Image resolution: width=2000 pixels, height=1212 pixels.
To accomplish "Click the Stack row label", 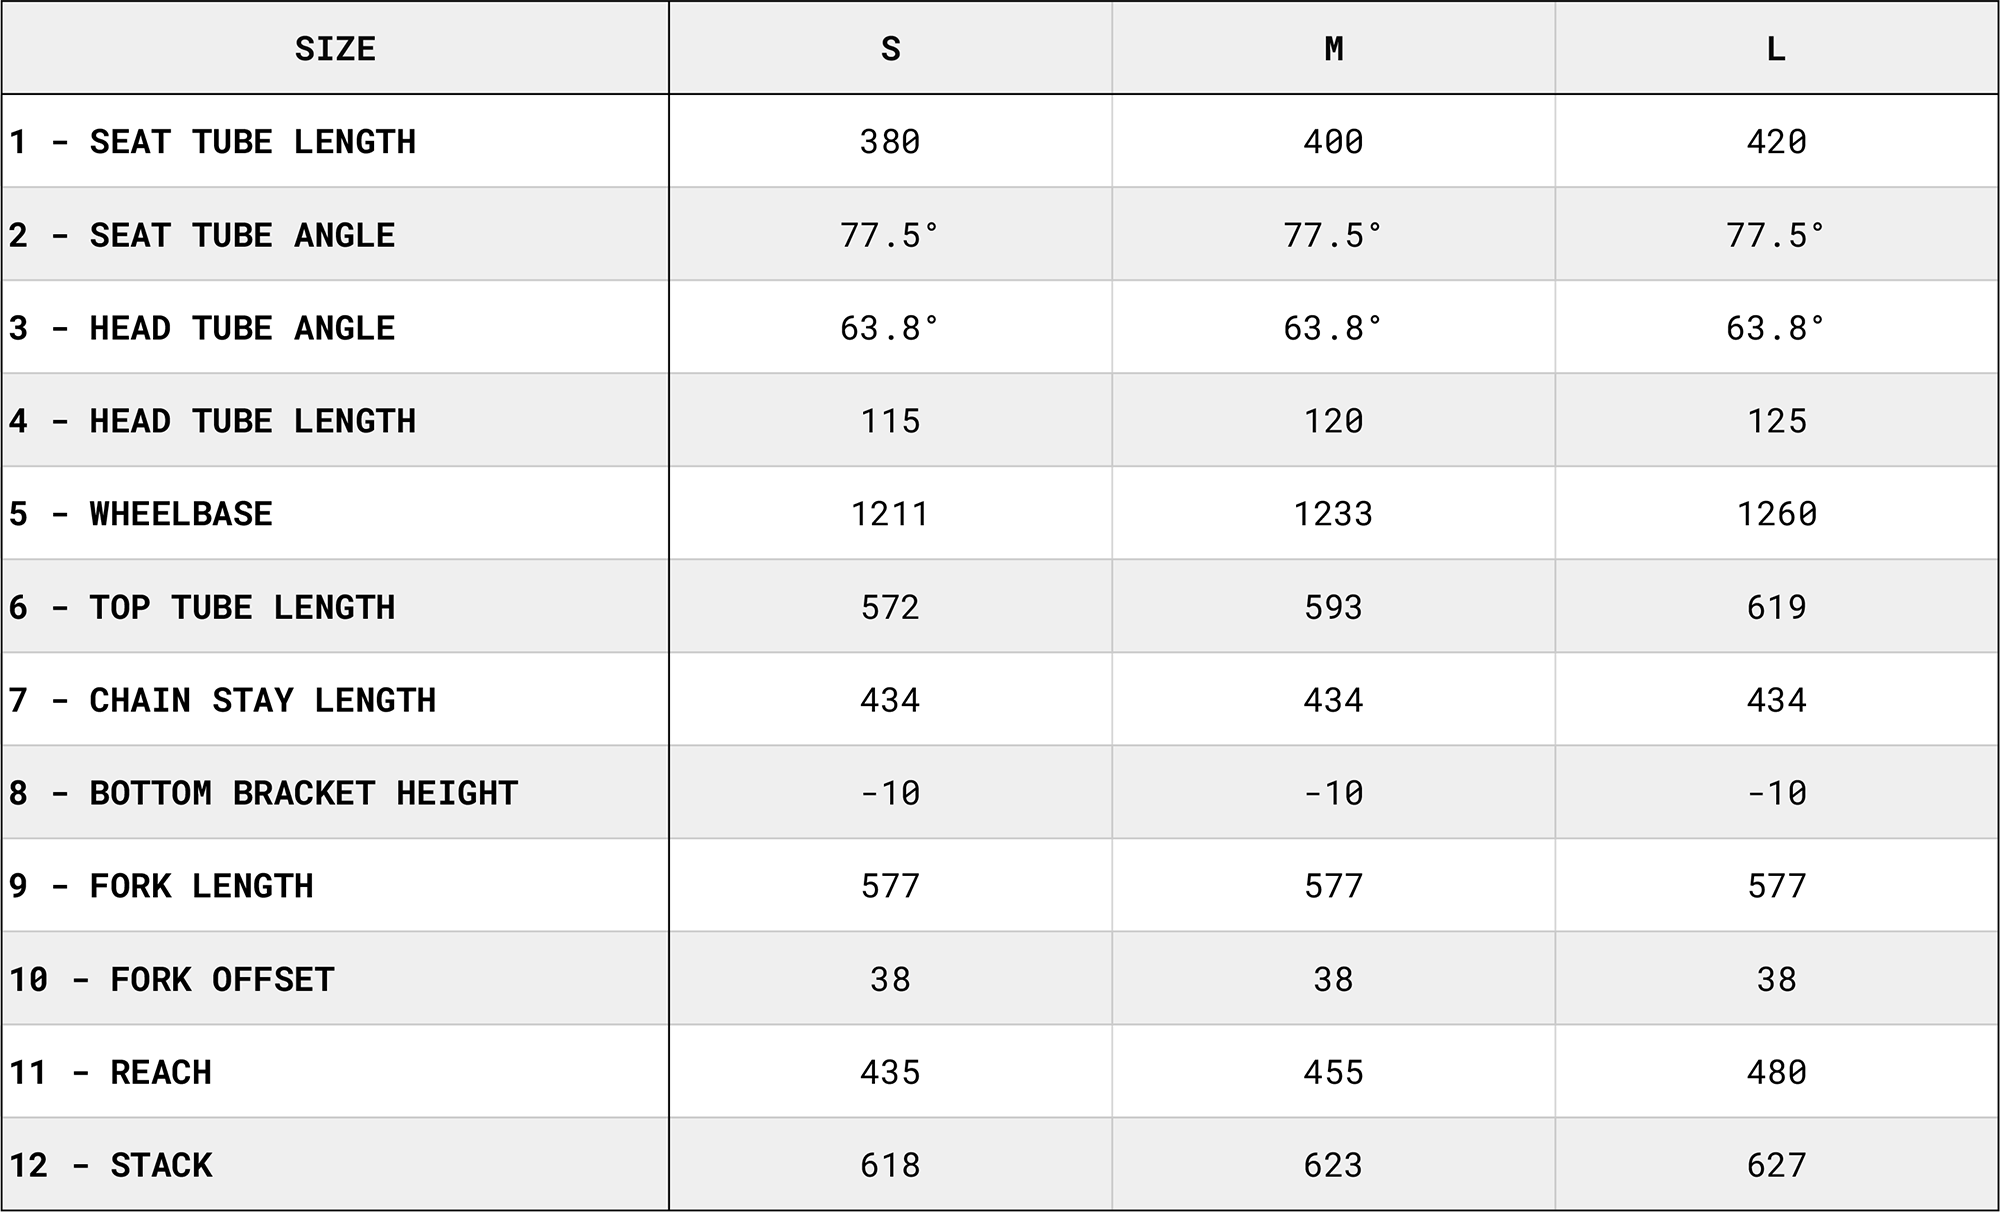I will coord(111,1165).
